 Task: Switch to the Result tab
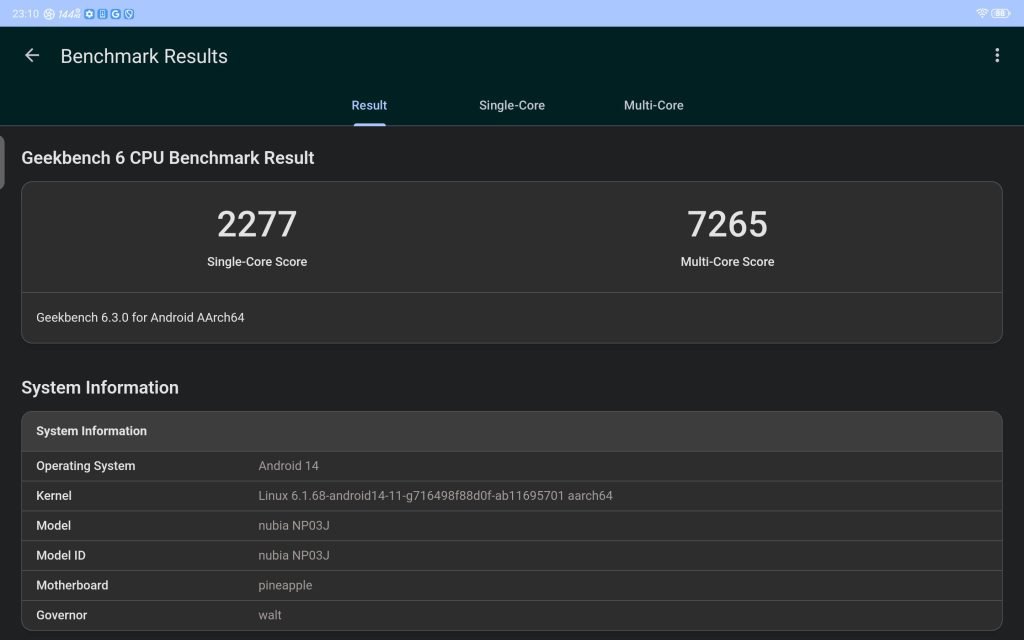(369, 105)
